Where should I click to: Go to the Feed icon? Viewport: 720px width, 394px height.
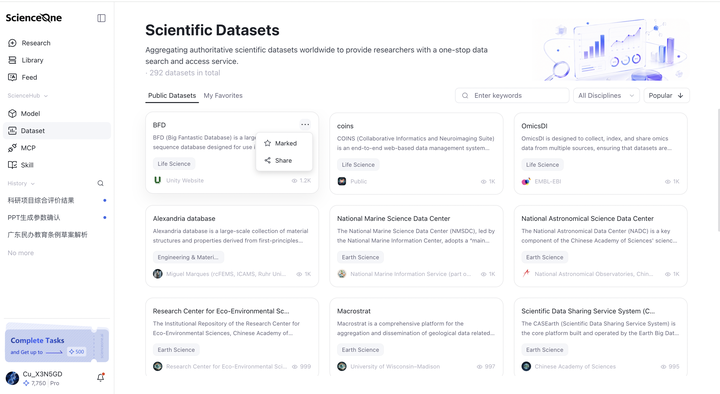(x=12, y=77)
